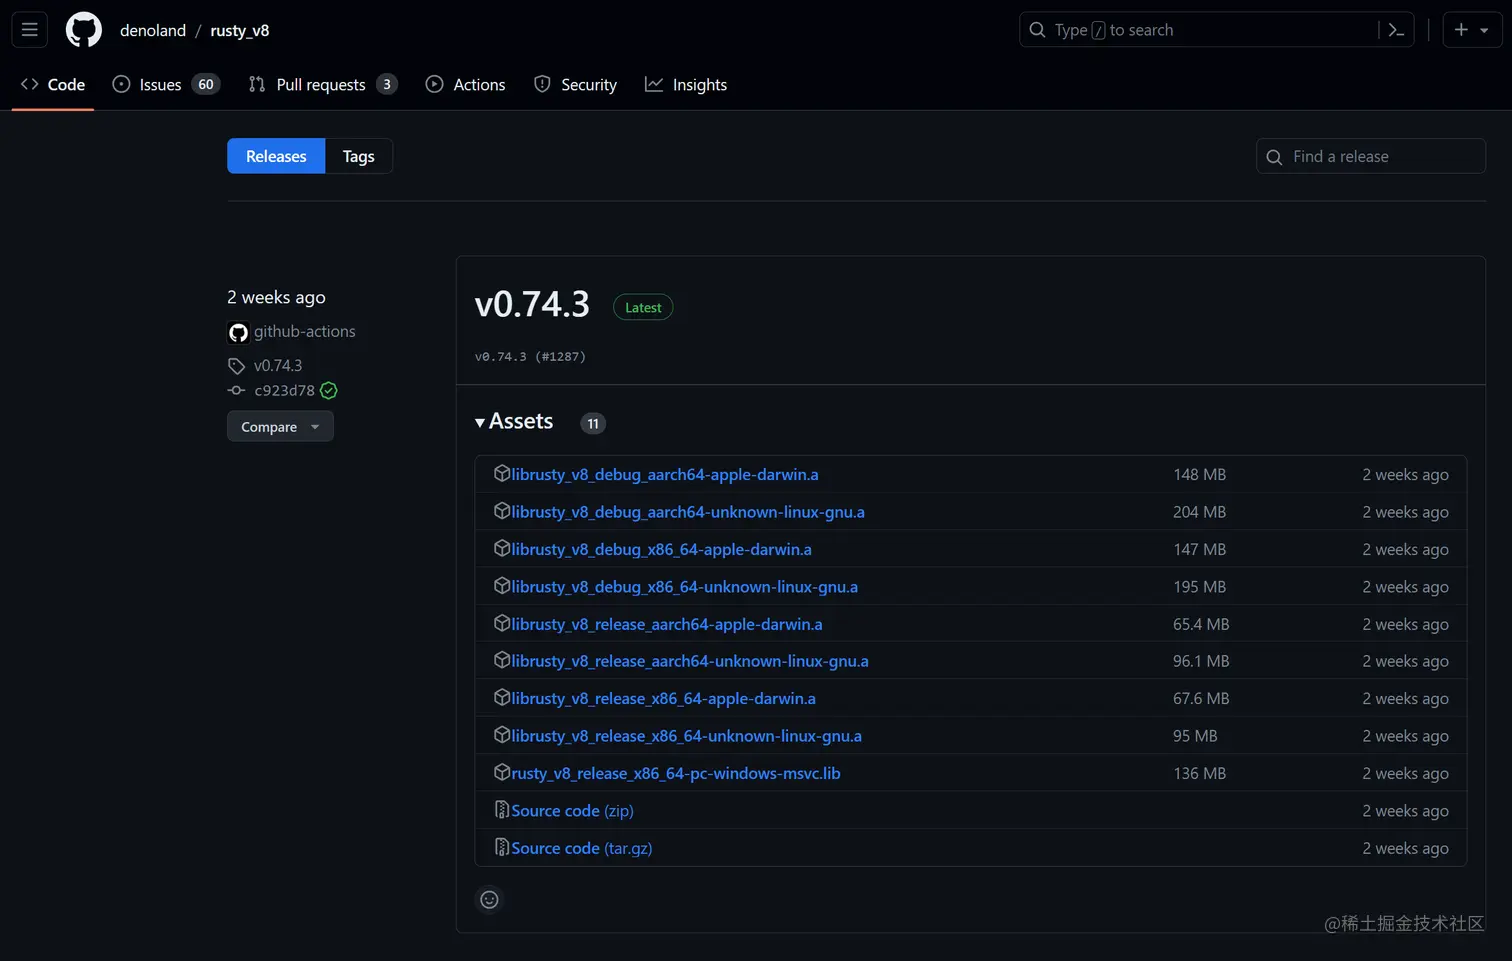The image size is (1512, 961).
Task: Open the github-actions author link
Action: click(x=304, y=331)
